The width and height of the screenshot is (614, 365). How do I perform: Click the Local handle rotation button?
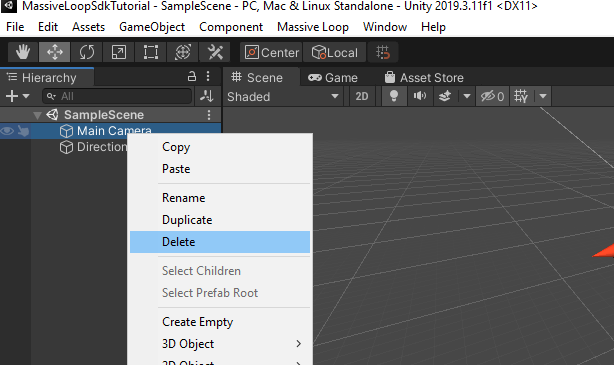click(x=335, y=52)
